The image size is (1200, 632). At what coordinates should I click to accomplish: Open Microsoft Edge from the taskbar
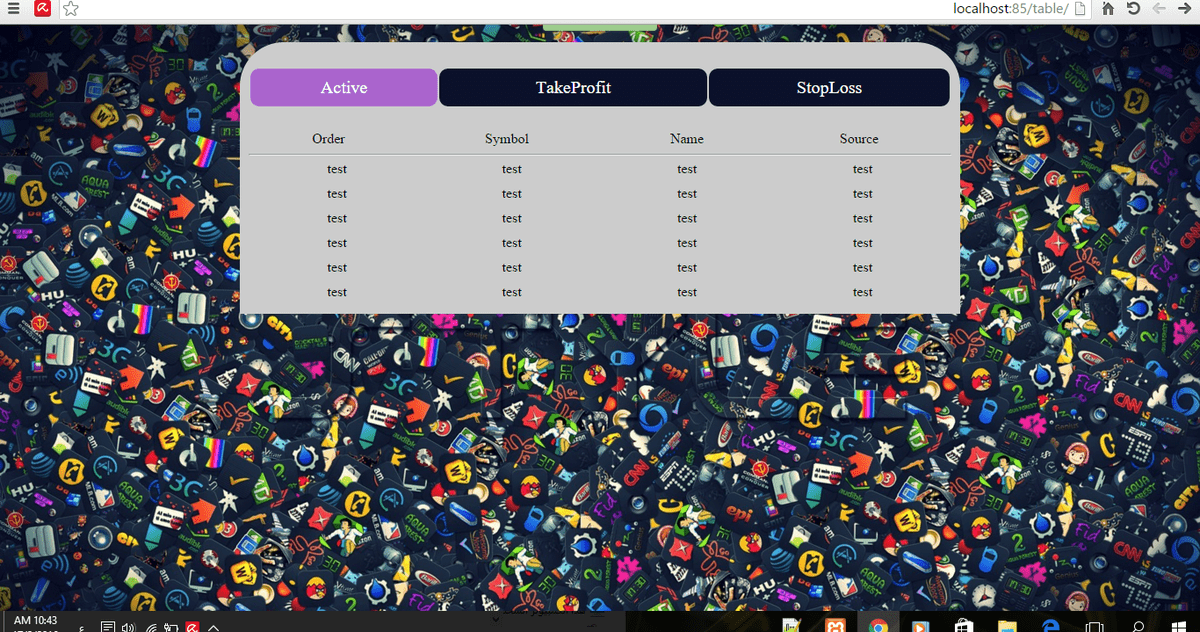[x=1050, y=626]
